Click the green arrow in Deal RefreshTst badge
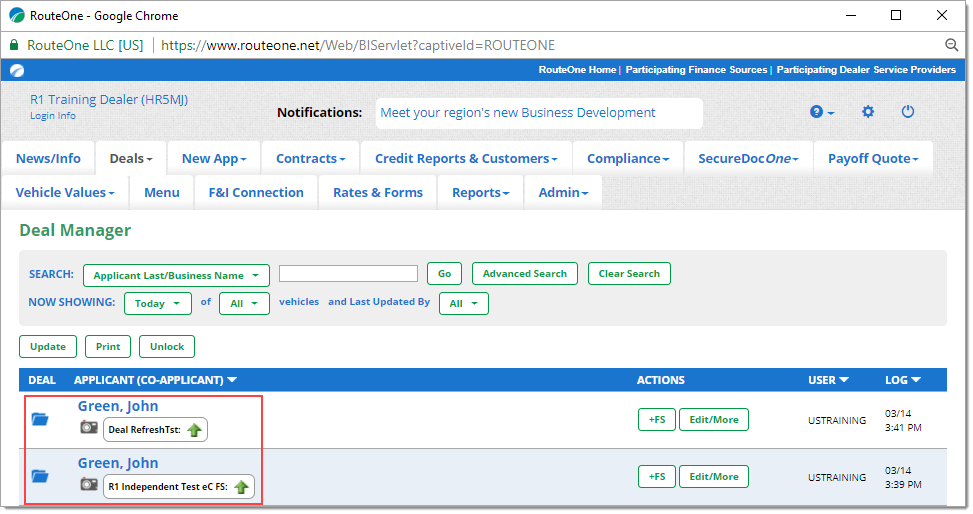 click(x=194, y=430)
